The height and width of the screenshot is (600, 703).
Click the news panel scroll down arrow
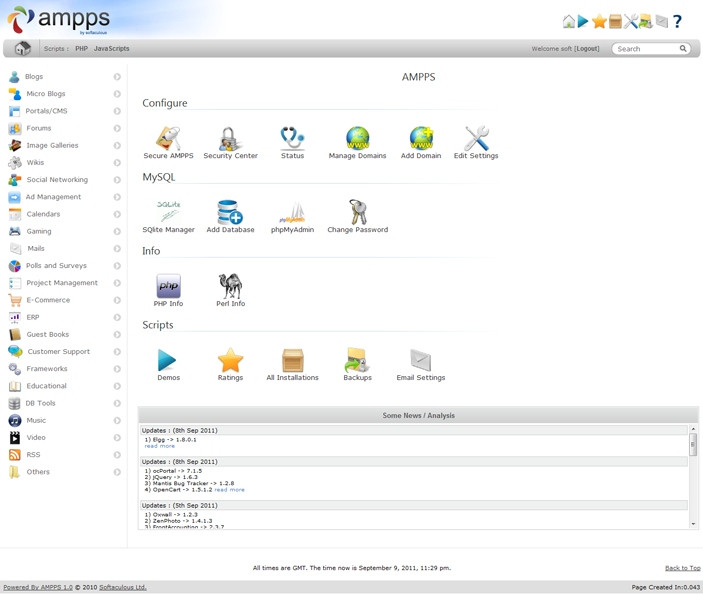(693, 524)
